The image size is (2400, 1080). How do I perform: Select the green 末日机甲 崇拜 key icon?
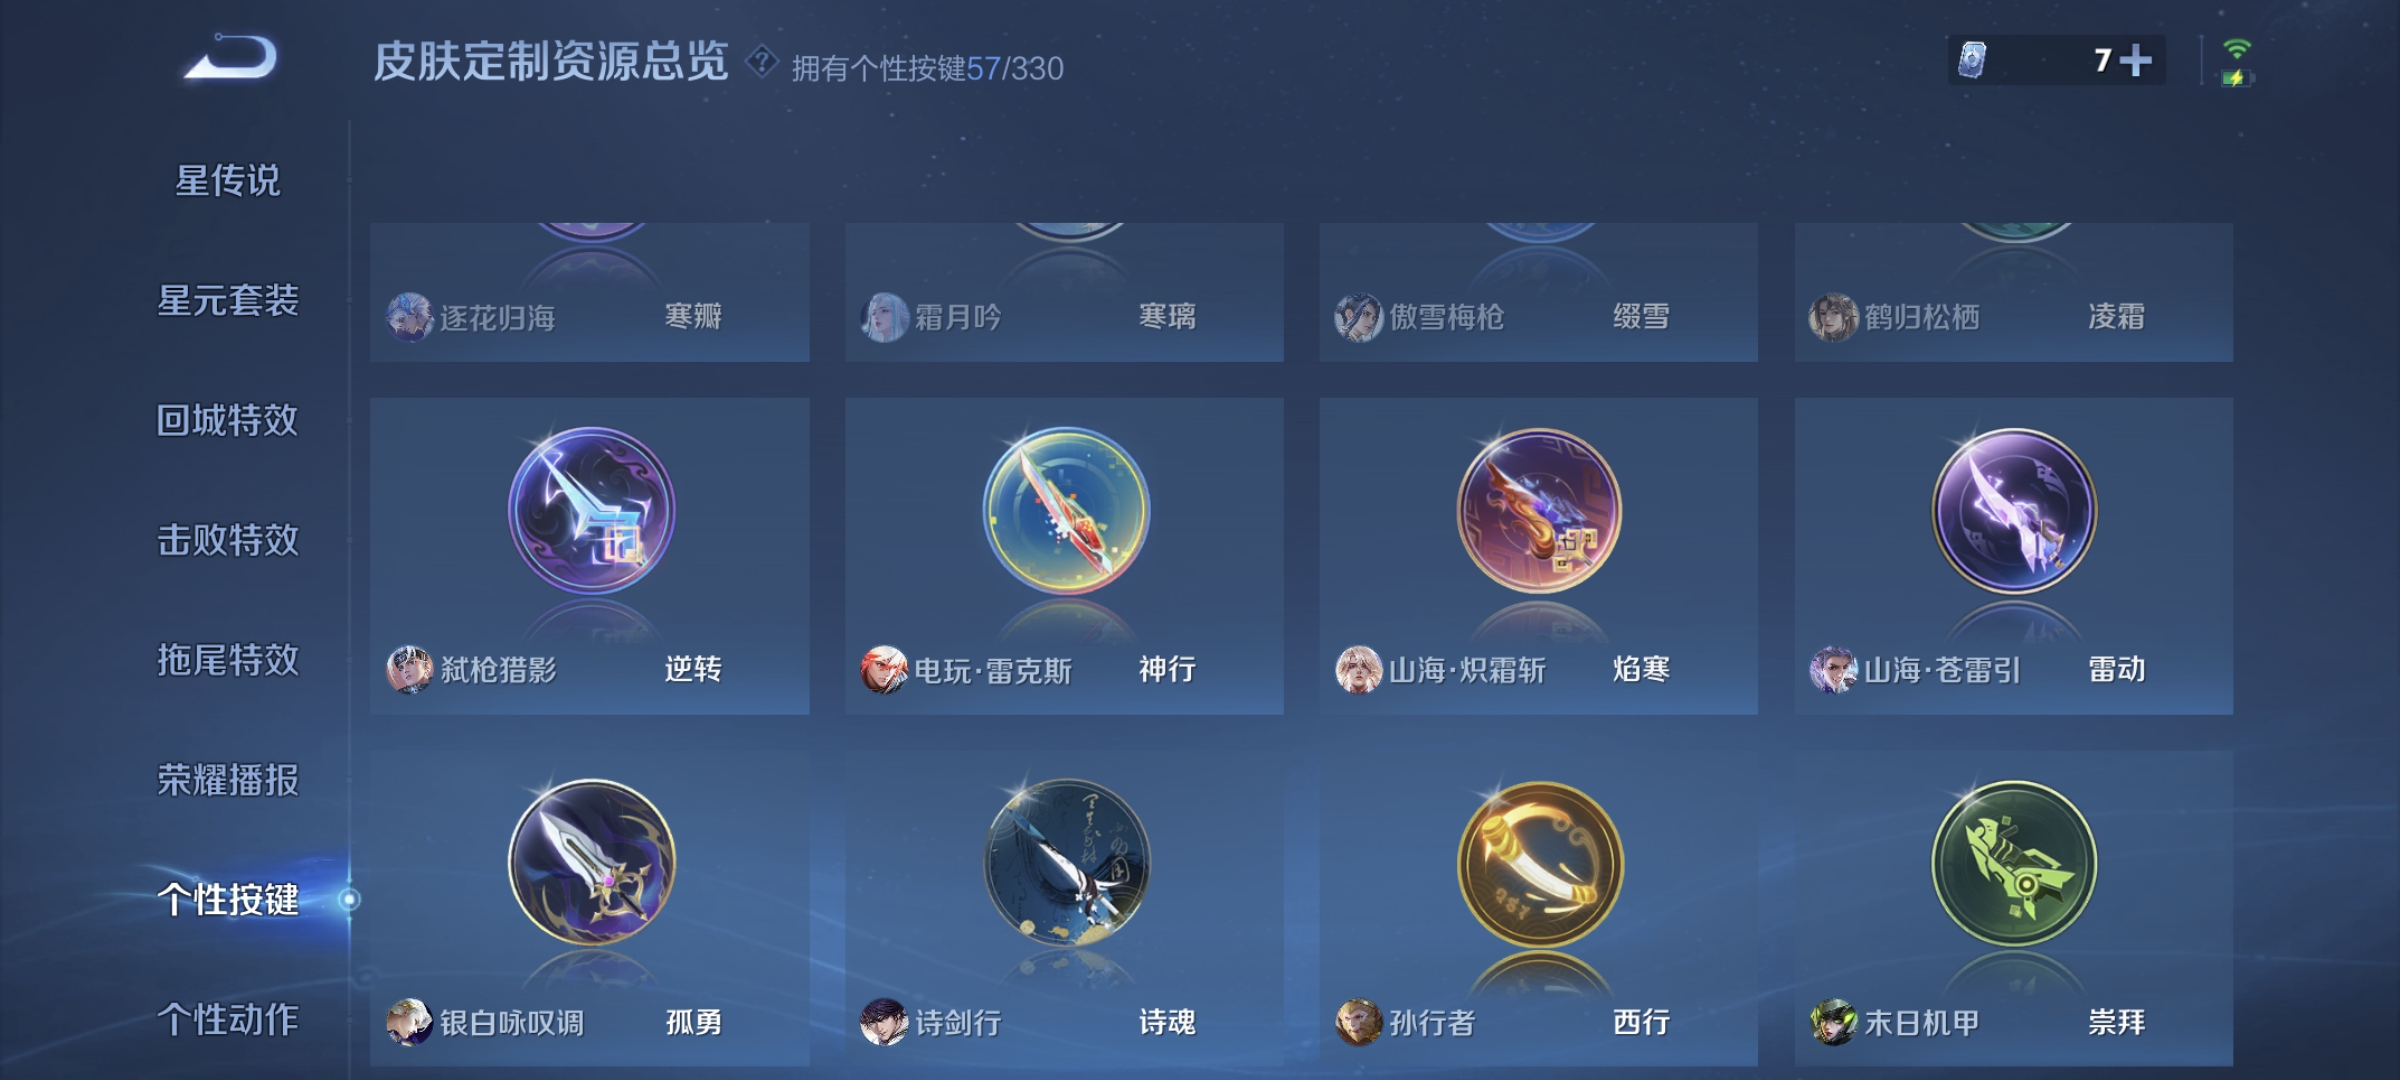[2014, 863]
